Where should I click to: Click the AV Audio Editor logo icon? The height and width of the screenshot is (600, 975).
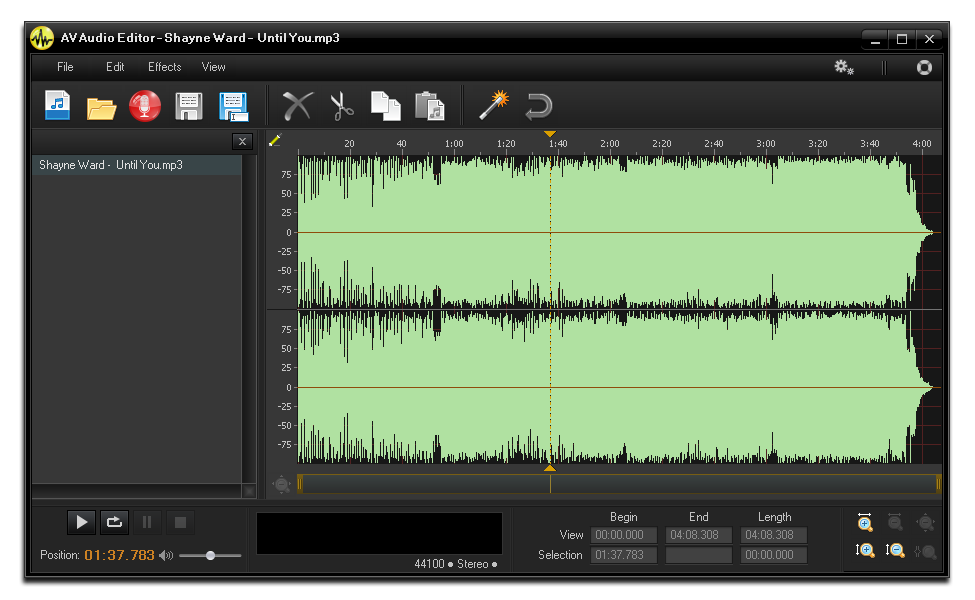click(x=42, y=39)
